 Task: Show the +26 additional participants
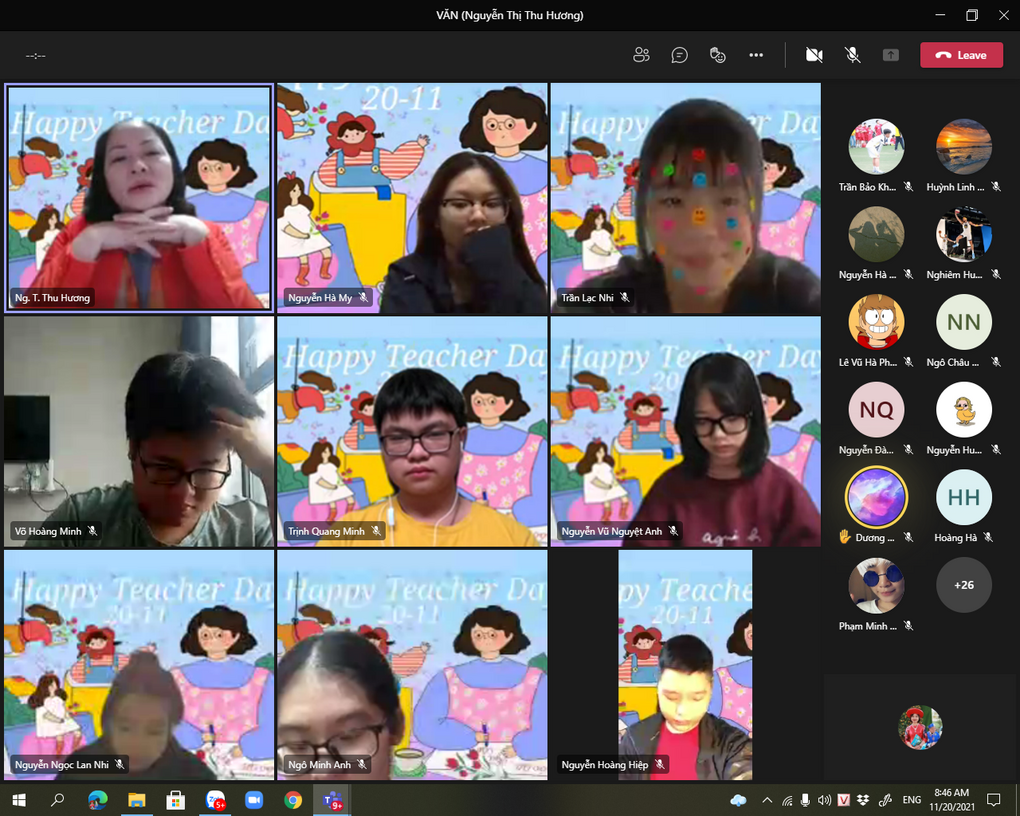coord(963,585)
